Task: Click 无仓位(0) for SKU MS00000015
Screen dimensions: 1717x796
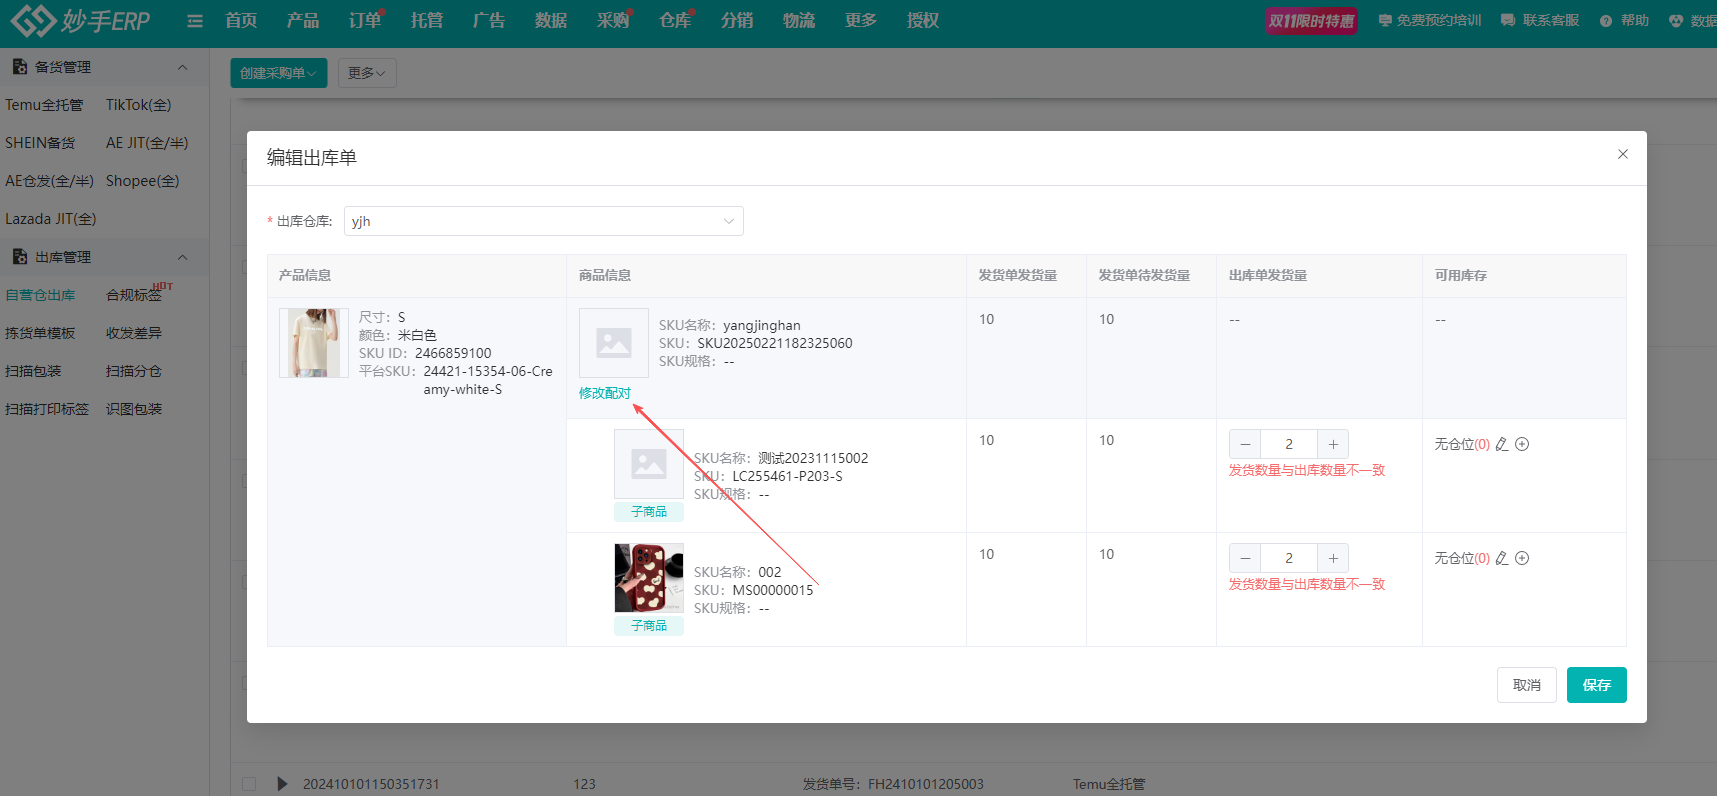Action: [1462, 558]
